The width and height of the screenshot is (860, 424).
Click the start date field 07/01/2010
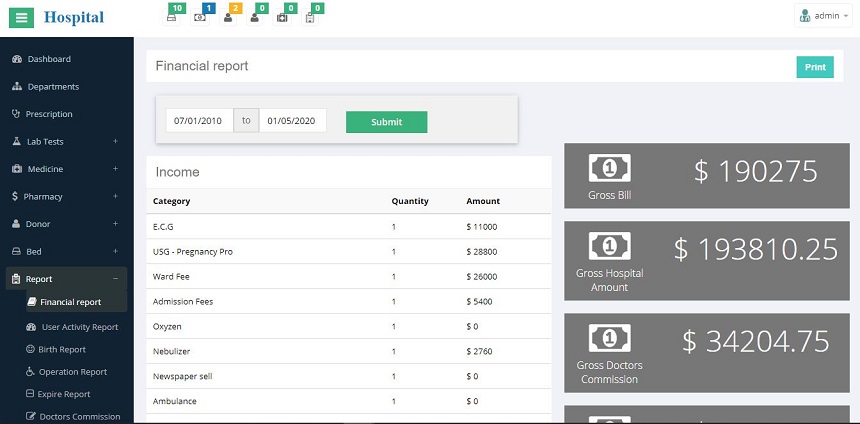200,121
